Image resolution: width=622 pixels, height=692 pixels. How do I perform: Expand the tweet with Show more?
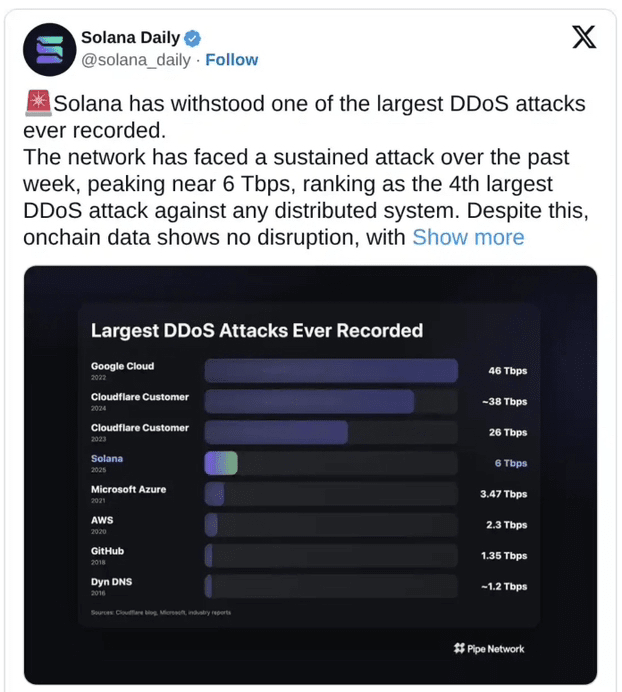click(x=468, y=237)
